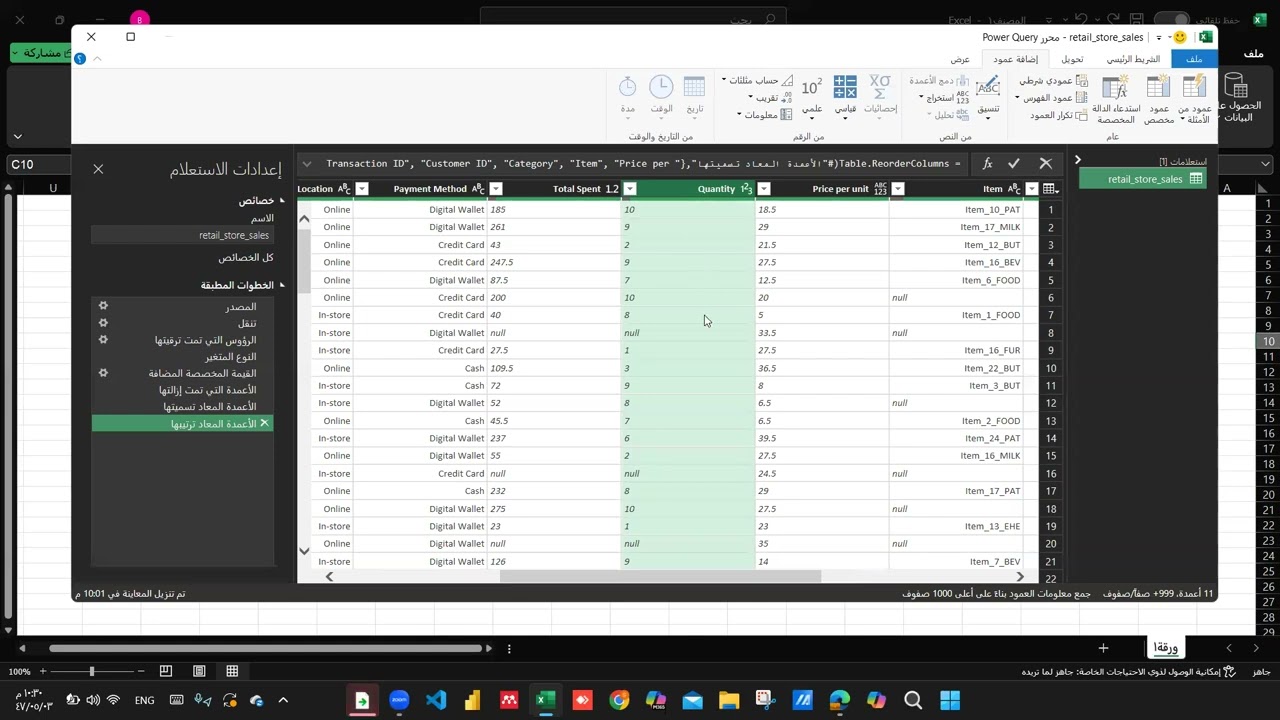1280x720 pixels.
Task: Click the Column From Examples icon
Action: [x=1194, y=88]
